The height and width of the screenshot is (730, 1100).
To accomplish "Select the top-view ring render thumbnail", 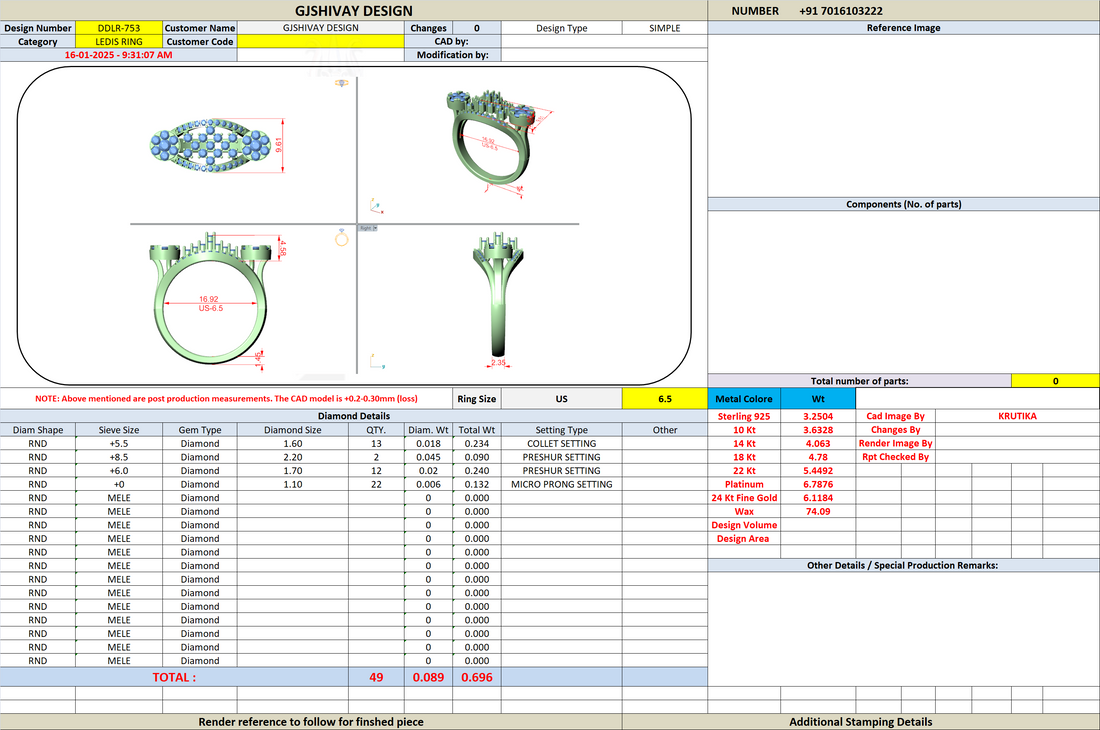I will (210, 146).
